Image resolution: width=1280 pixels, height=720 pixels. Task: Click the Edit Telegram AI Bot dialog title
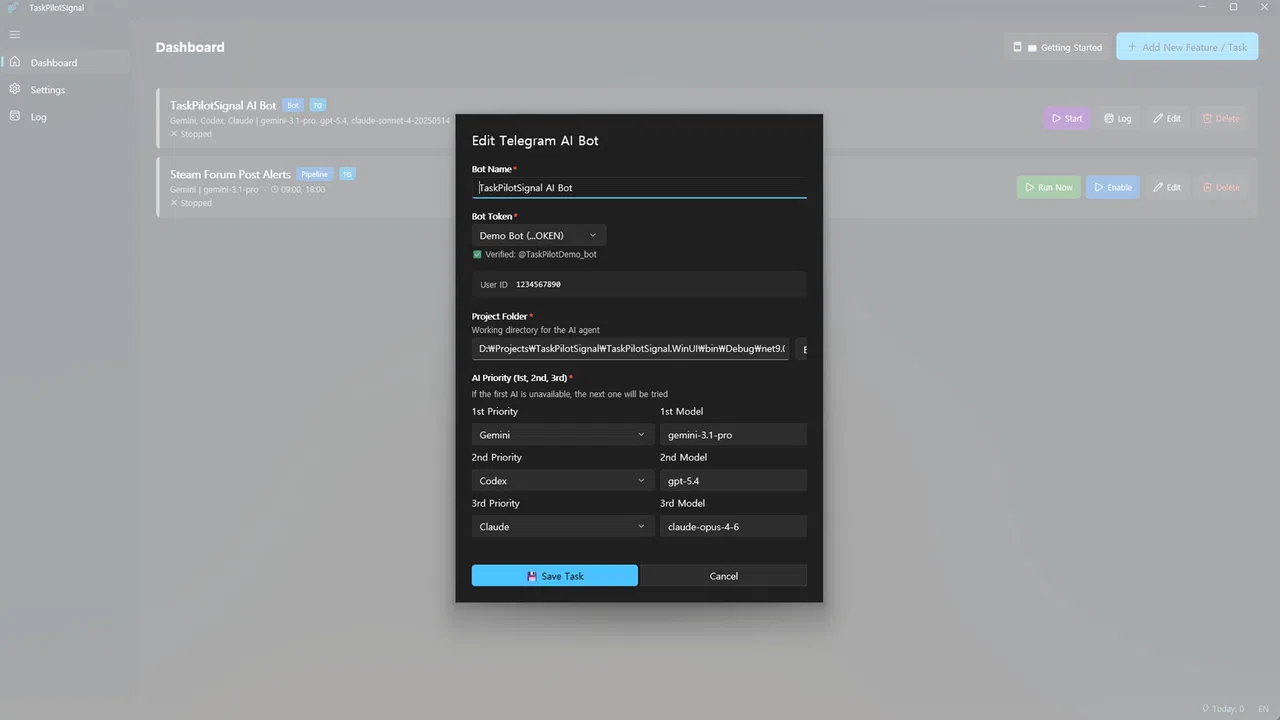(535, 141)
